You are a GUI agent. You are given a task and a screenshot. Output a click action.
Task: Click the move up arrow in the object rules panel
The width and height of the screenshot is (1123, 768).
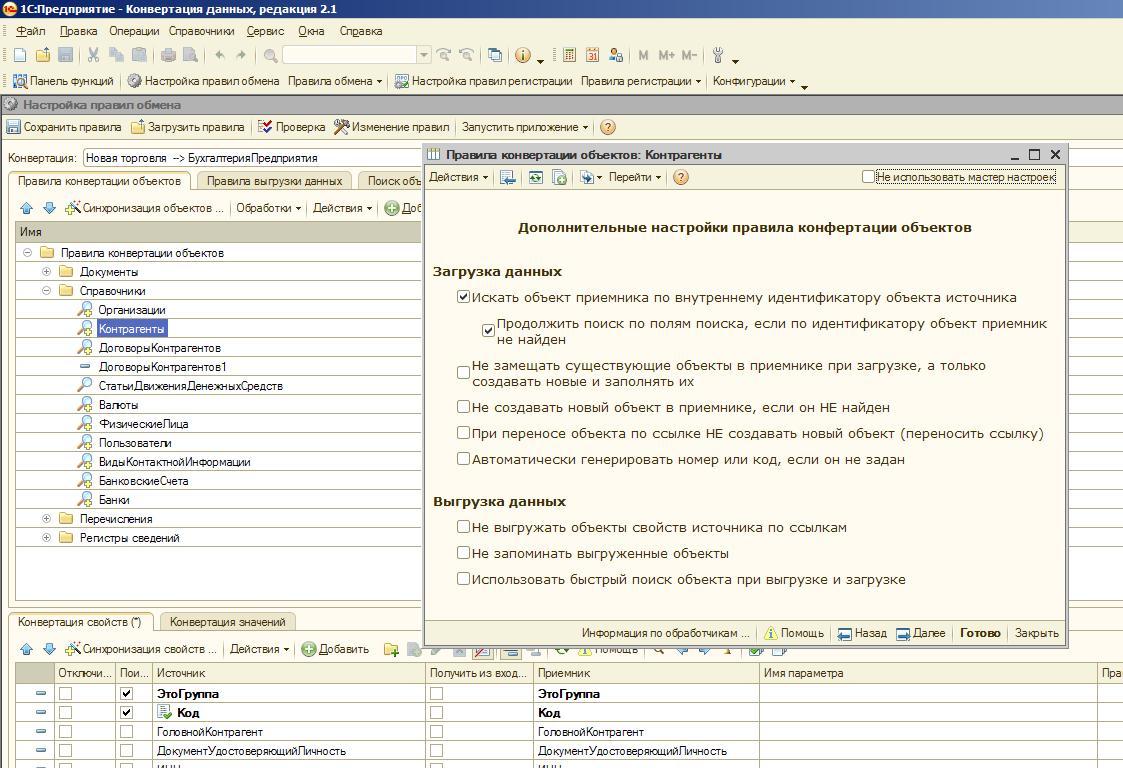27,208
